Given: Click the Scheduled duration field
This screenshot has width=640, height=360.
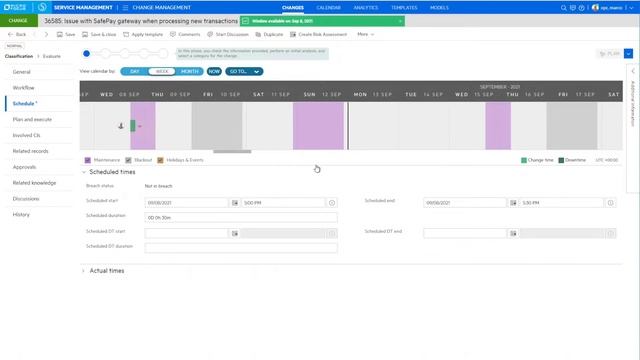Looking at the screenshot, I should pyautogui.click(x=241, y=218).
